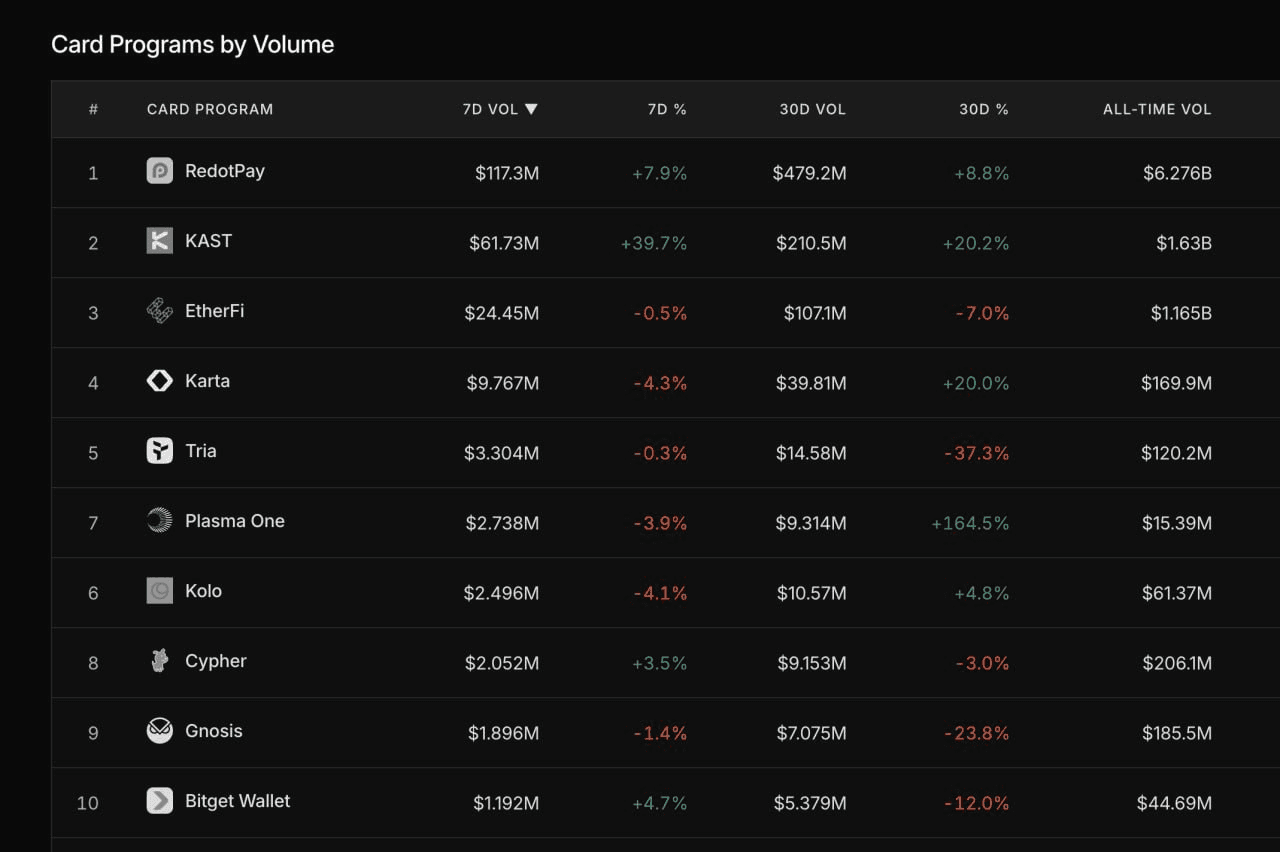Click the KAST logo icon
This screenshot has width=1280, height=852.
[x=159, y=241]
